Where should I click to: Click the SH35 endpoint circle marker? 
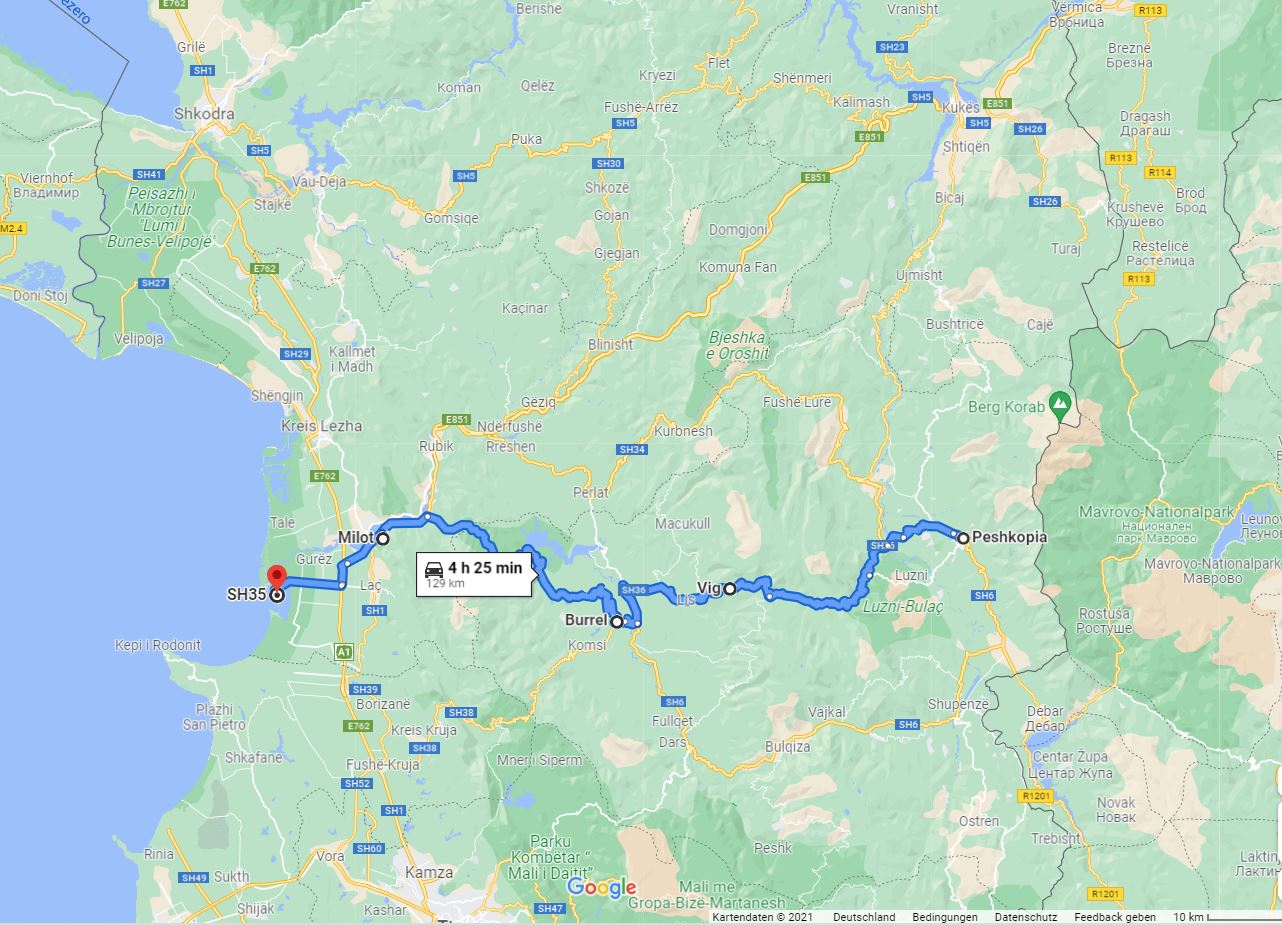coord(277,594)
